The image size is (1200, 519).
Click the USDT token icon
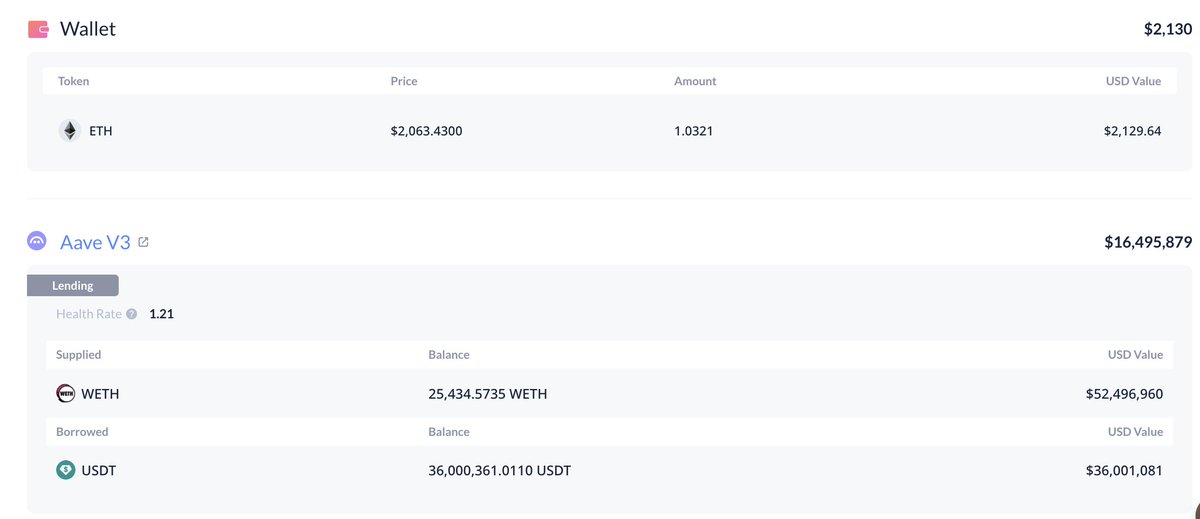tap(66, 470)
